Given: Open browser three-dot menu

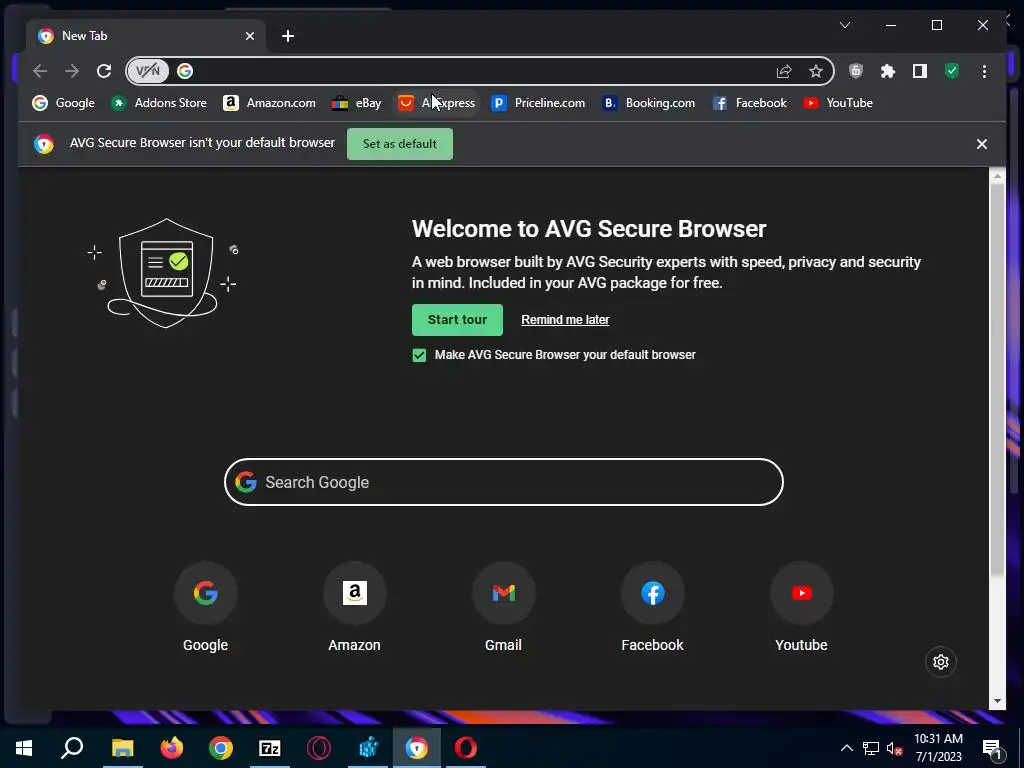Looking at the screenshot, I should [x=984, y=71].
